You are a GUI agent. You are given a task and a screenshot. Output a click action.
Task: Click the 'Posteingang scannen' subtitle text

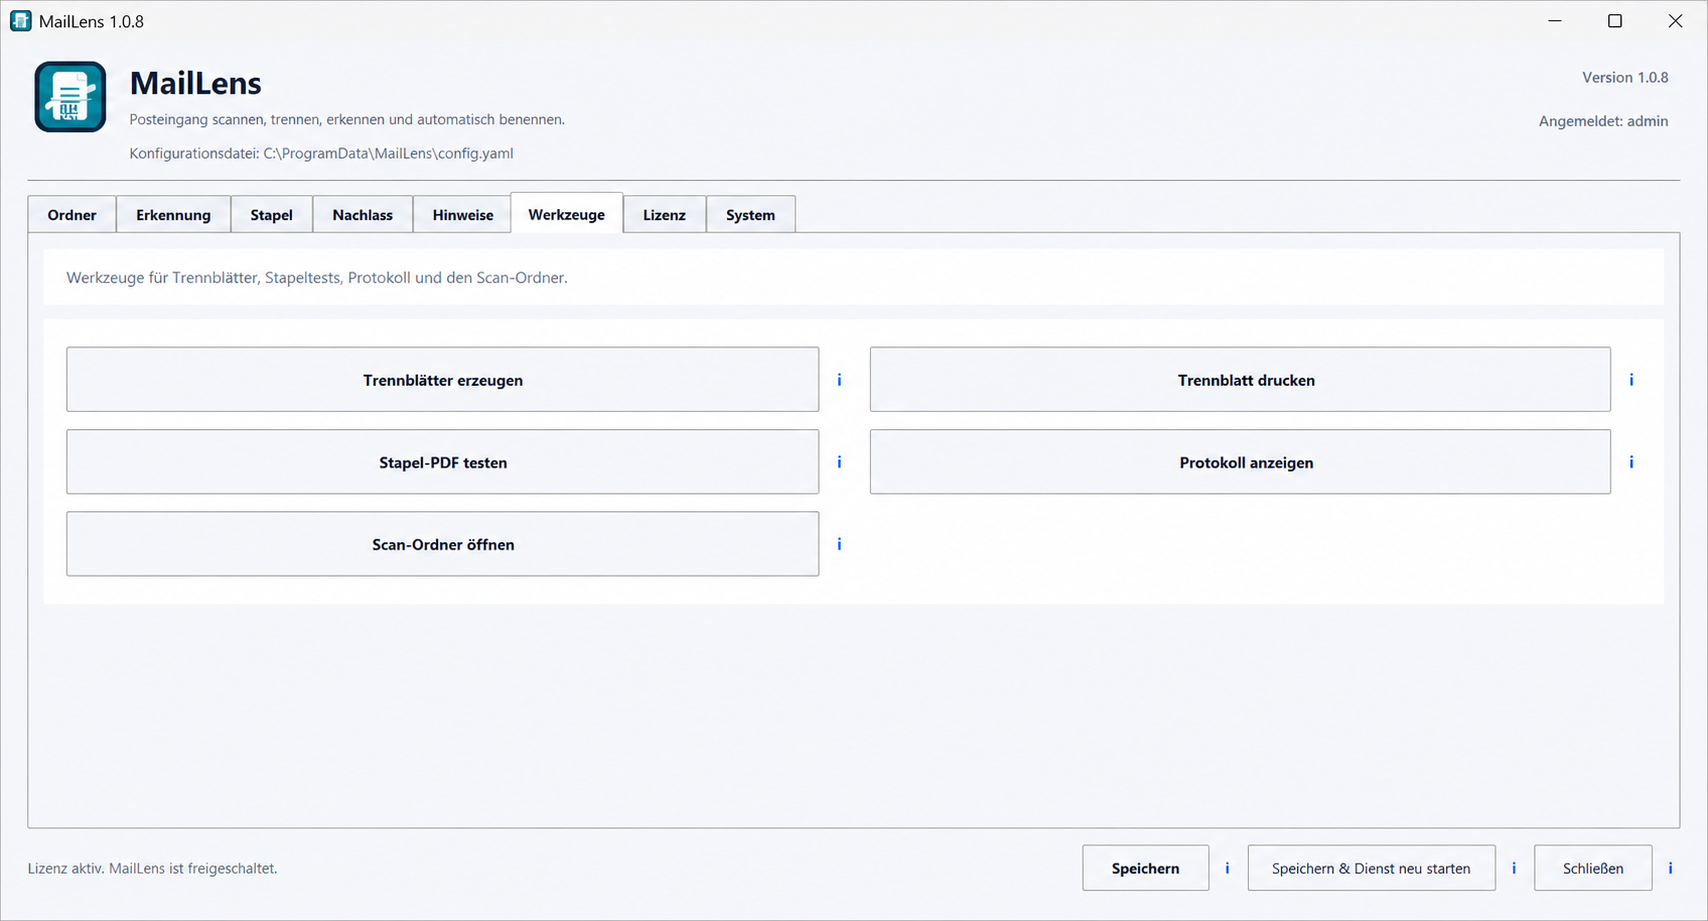pos(347,119)
